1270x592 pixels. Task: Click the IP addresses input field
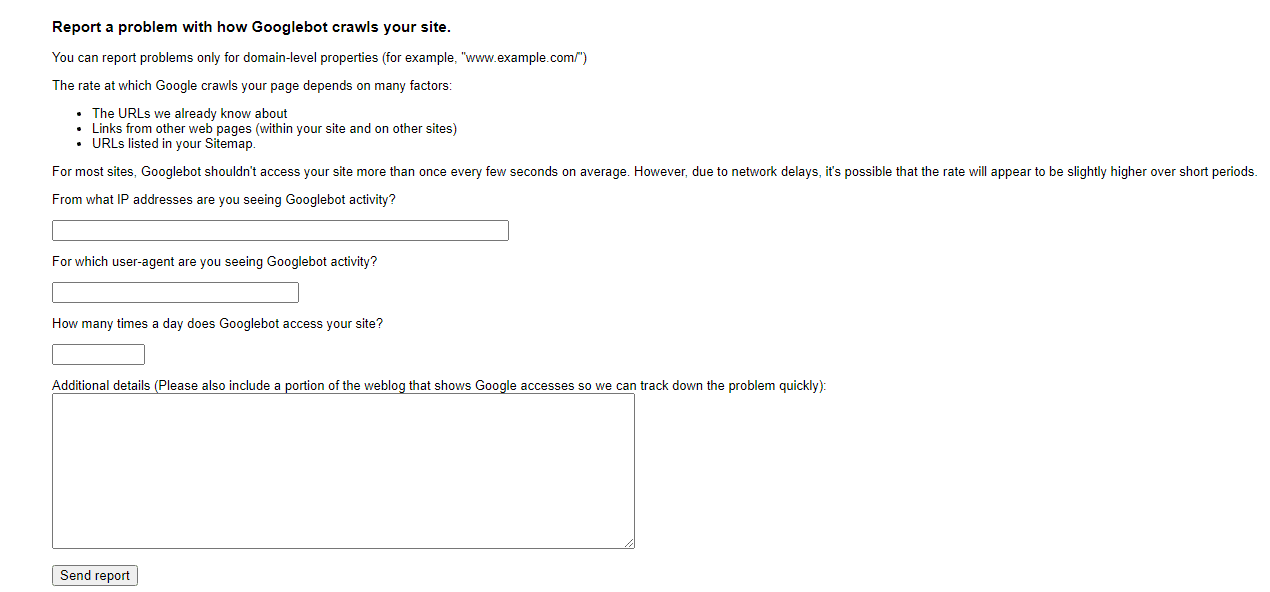point(280,231)
